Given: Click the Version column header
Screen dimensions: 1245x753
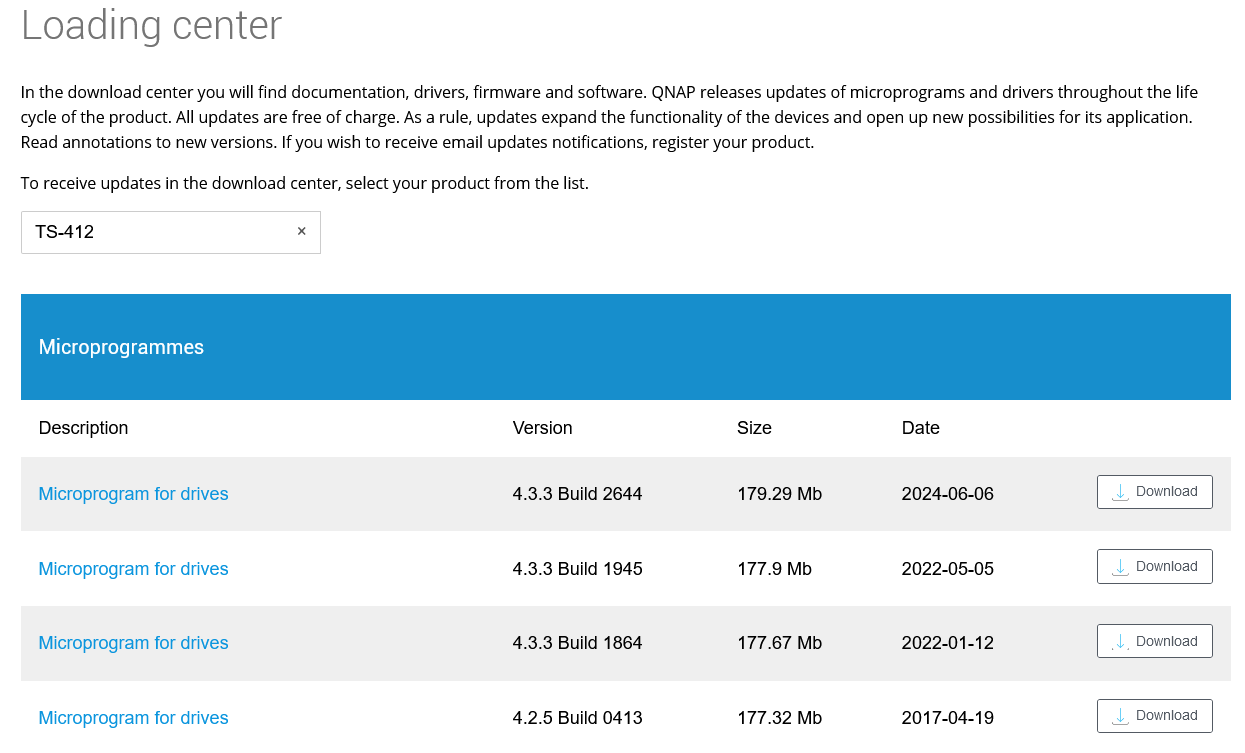Looking at the screenshot, I should click(542, 428).
